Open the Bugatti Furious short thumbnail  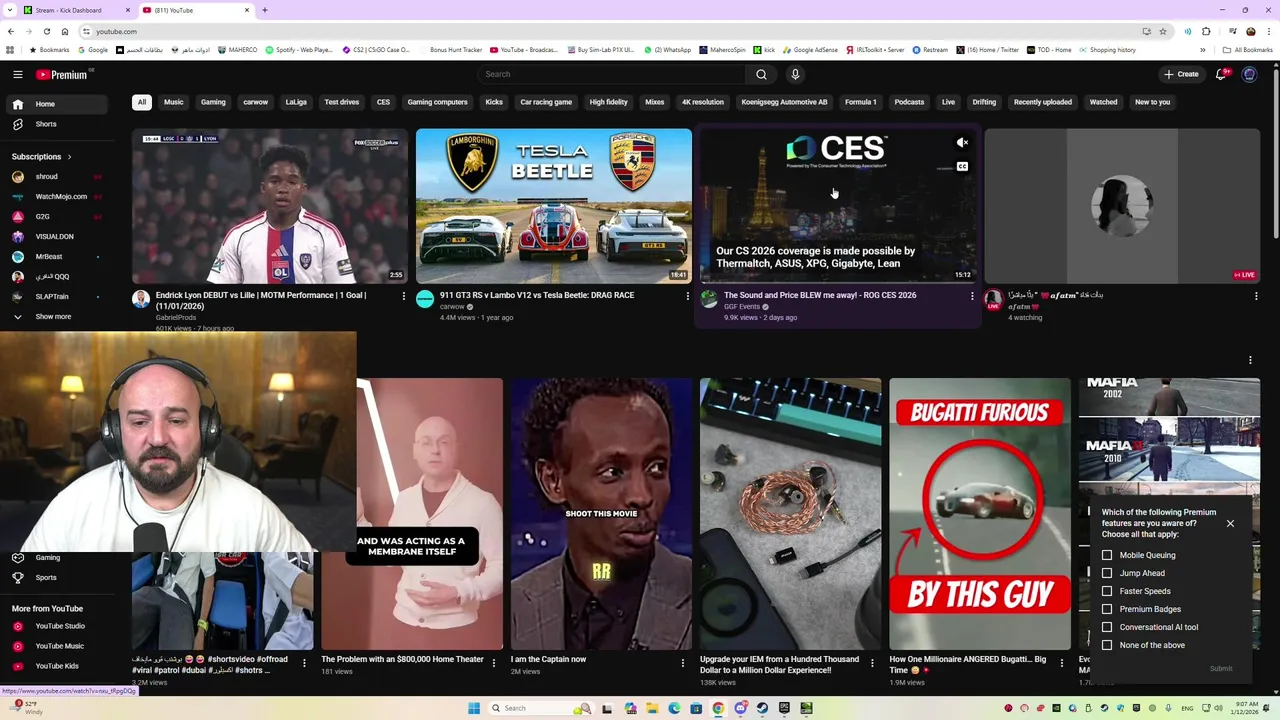coord(980,514)
